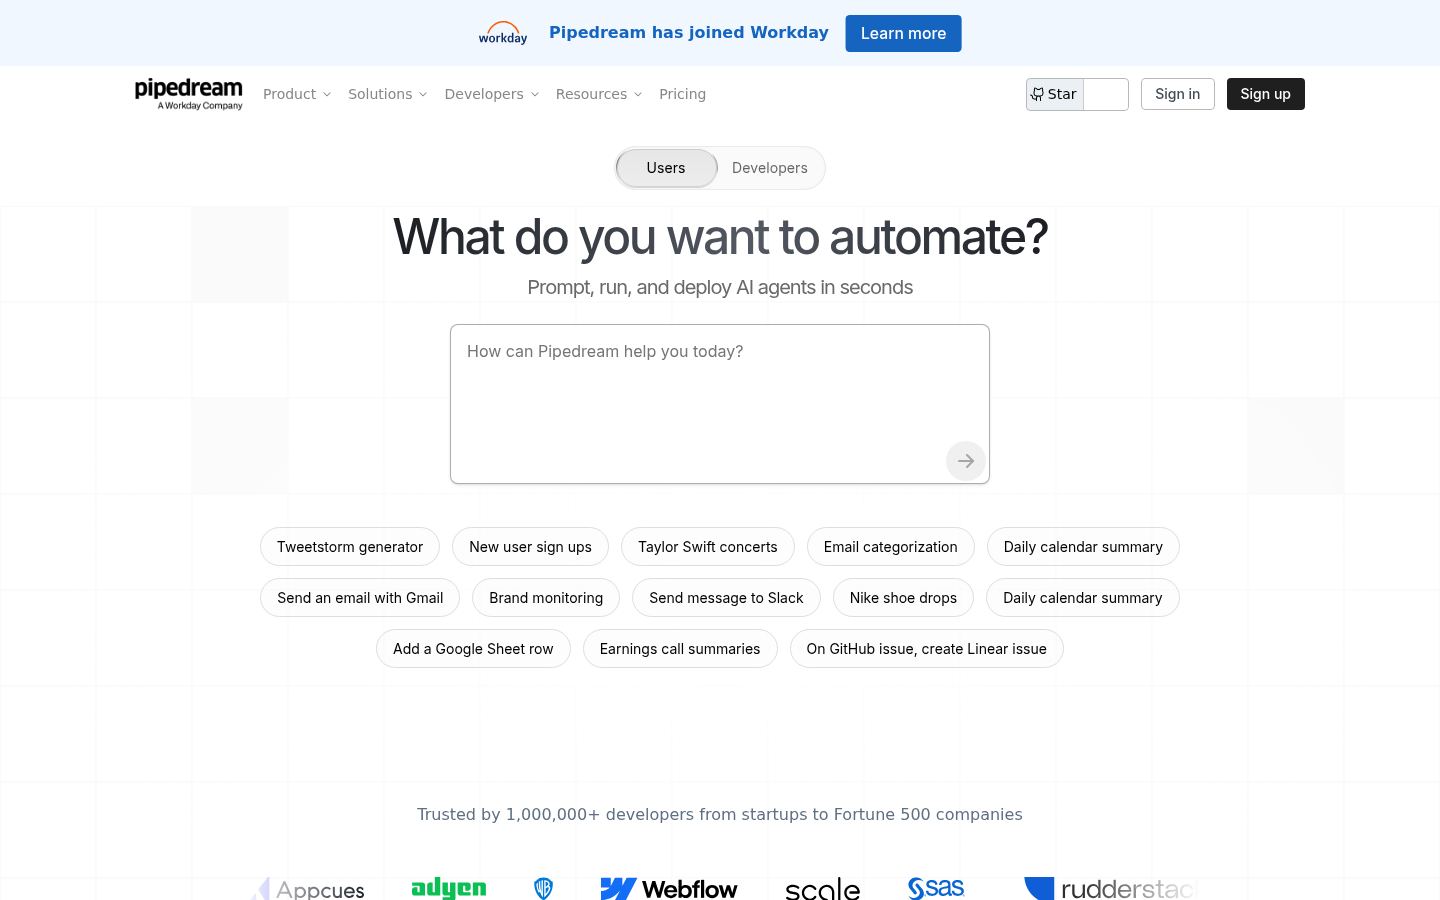Select the Earnings call summaries suggestion
1440x900 pixels.
pos(680,649)
